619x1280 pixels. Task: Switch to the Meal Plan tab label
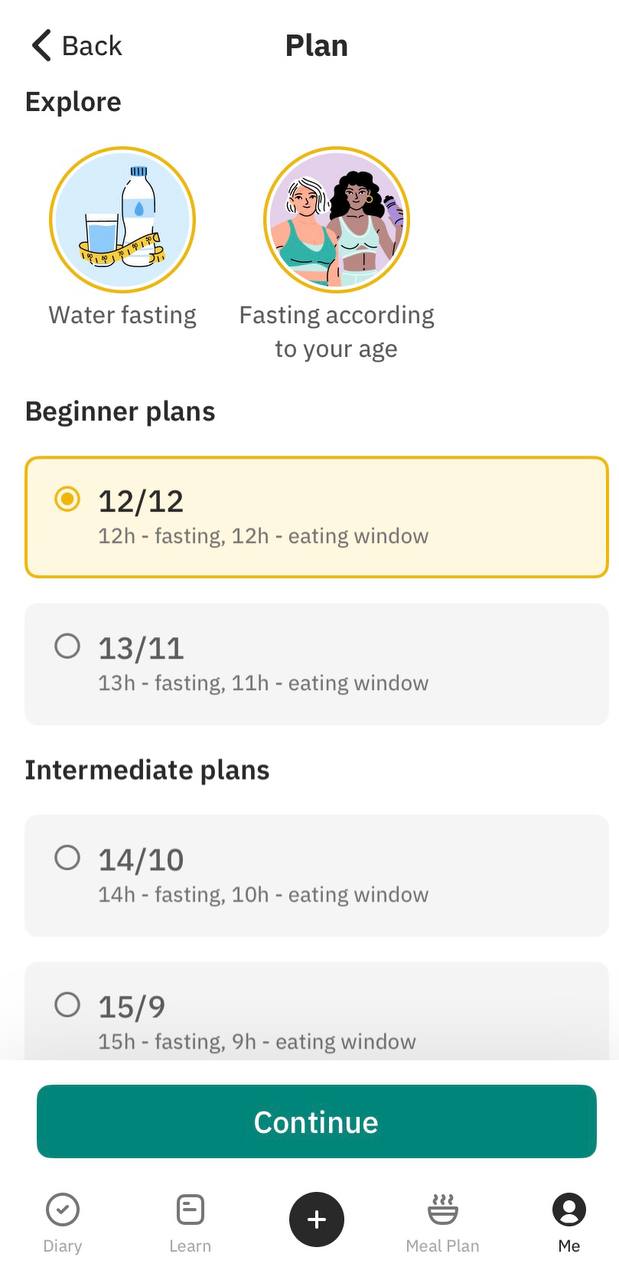point(442,1246)
